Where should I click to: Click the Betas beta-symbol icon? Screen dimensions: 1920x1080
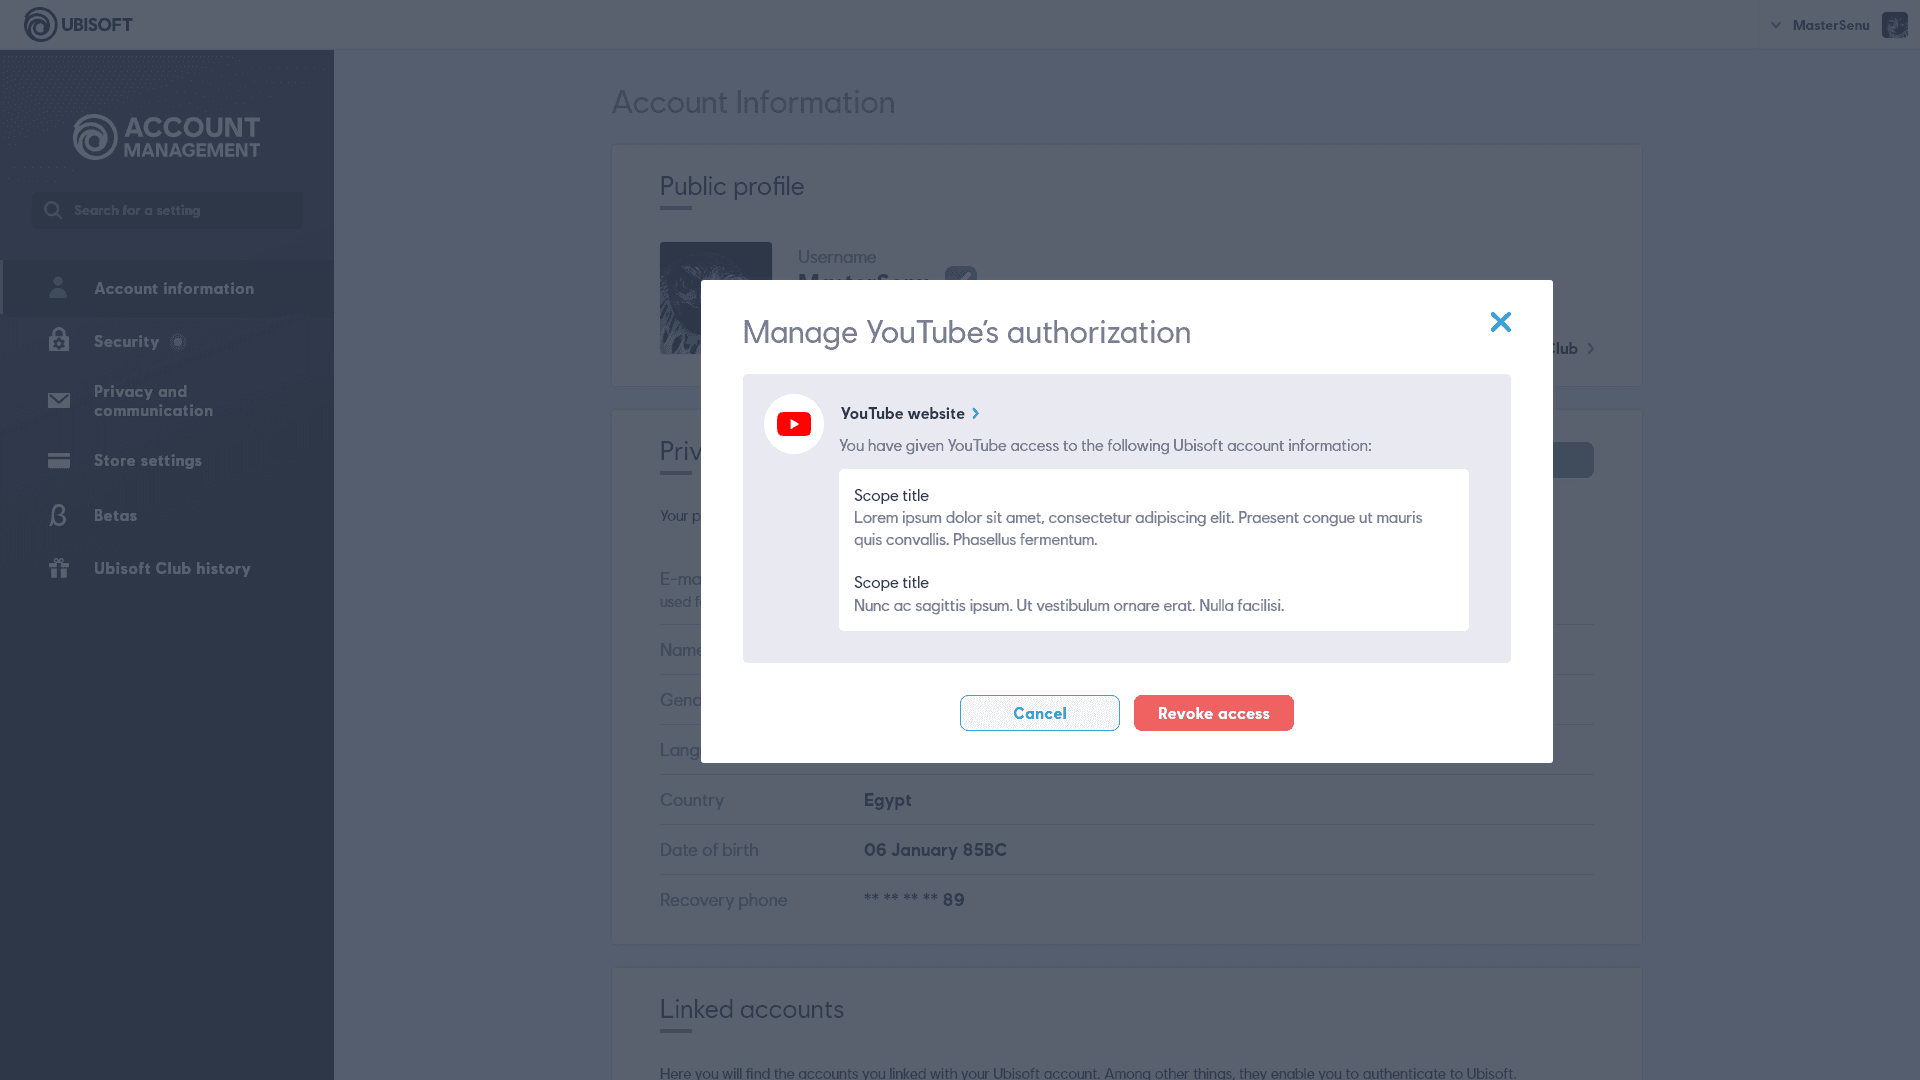(x=58, y=515)
